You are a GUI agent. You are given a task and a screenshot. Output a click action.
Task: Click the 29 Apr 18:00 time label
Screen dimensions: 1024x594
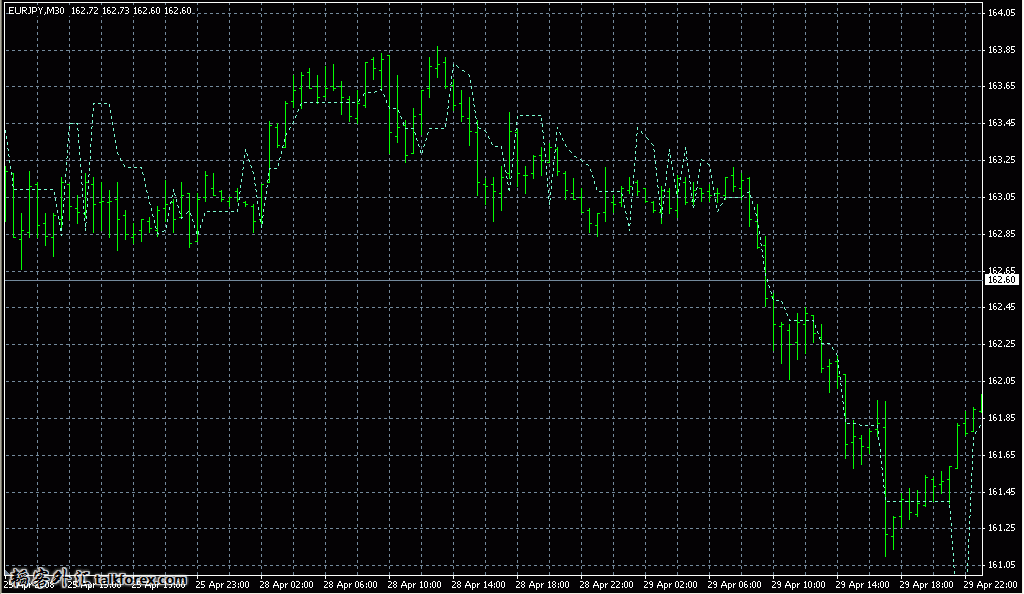pos(927,585)
